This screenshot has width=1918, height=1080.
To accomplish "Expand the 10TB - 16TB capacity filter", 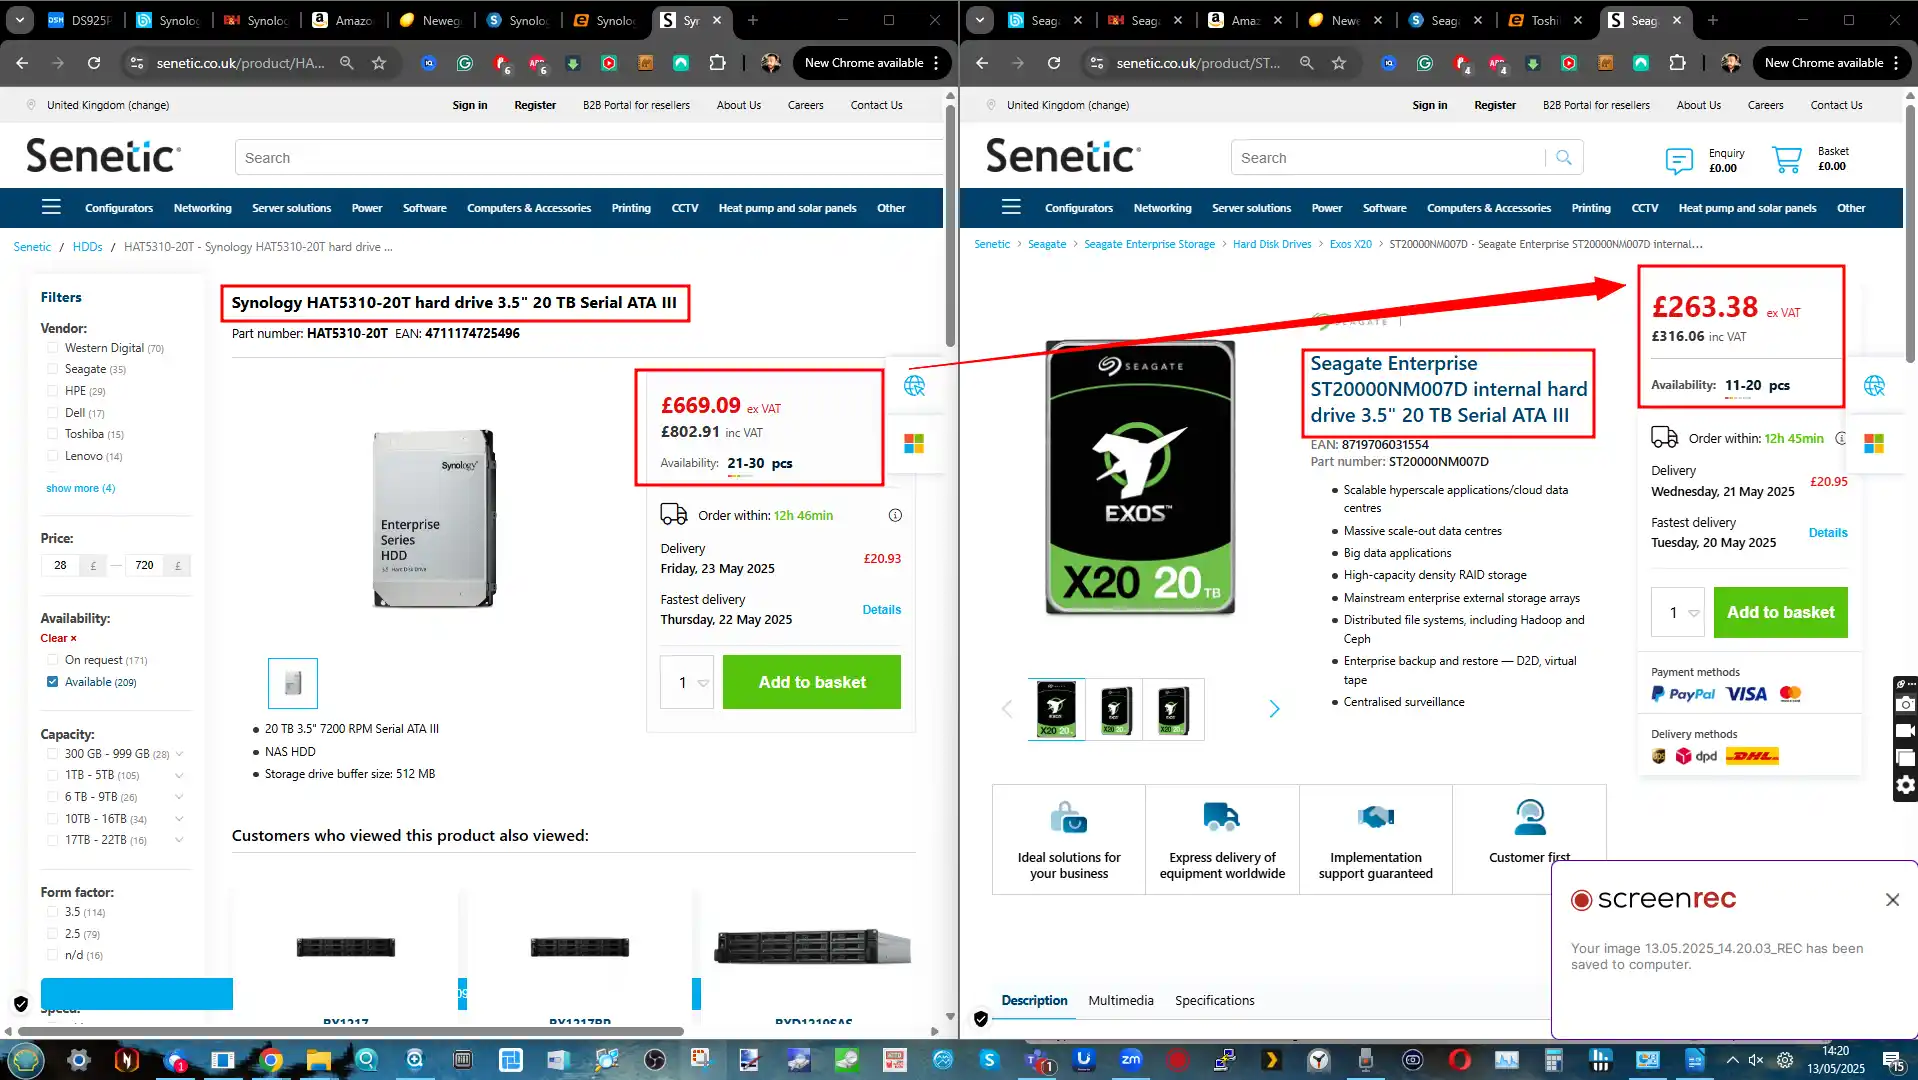I will tap(179, 819).
